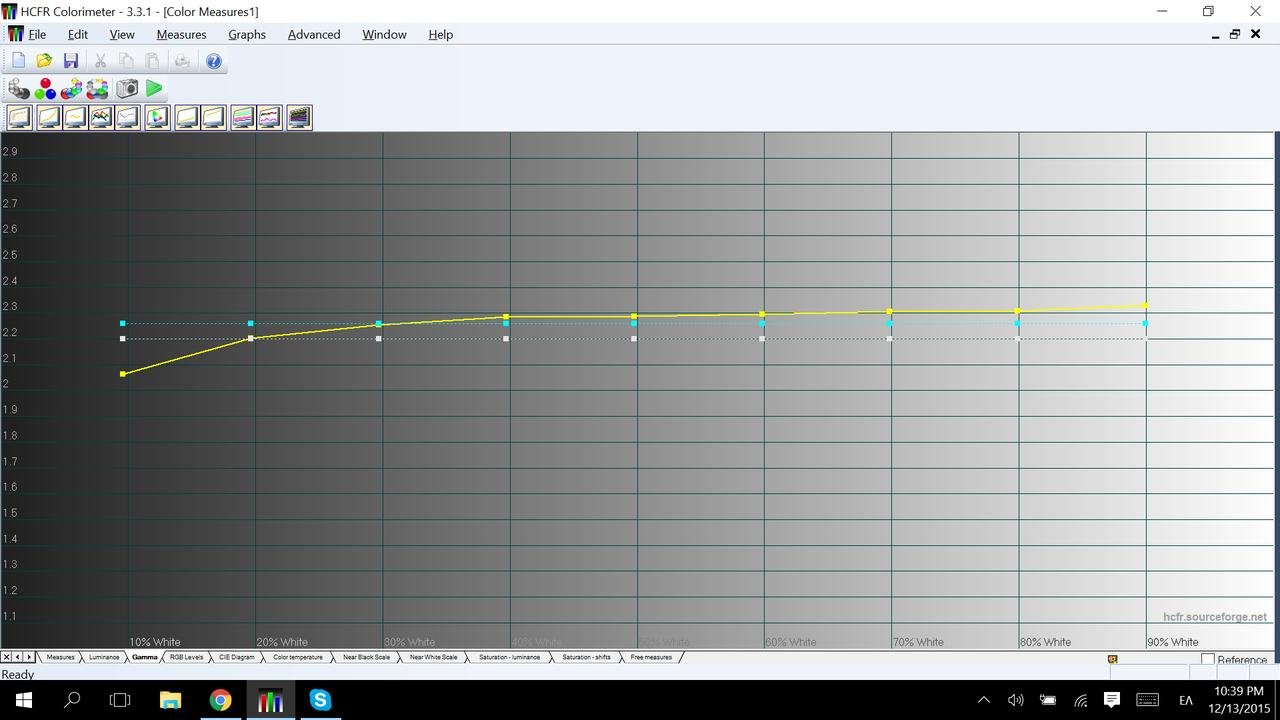
Task: Show hidden icons in the system tray
Action: (983, 700)
